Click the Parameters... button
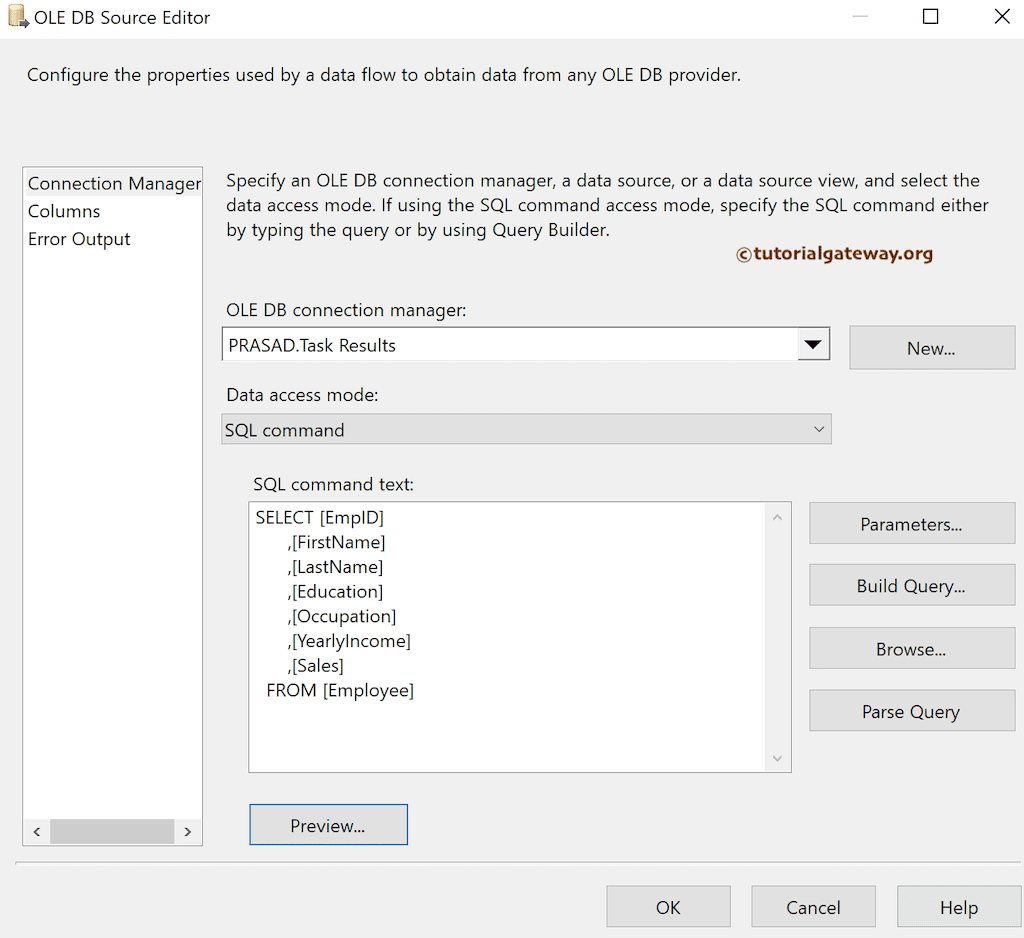The image size is (1024, 938). point(911,523)
